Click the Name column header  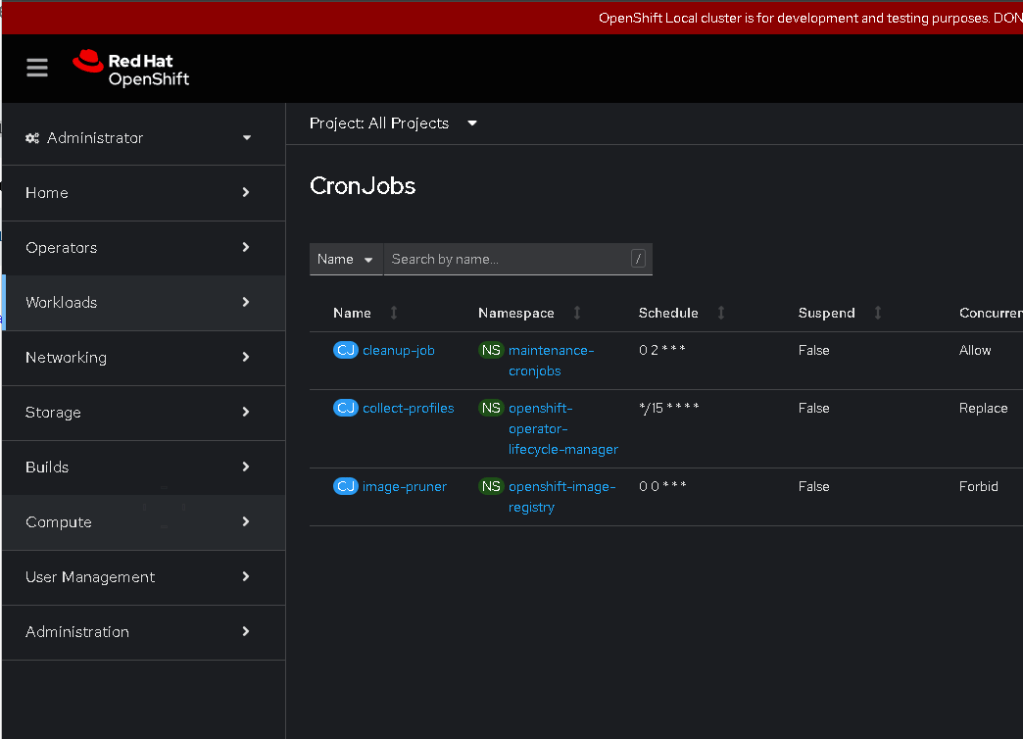click(x=352, y=313)
